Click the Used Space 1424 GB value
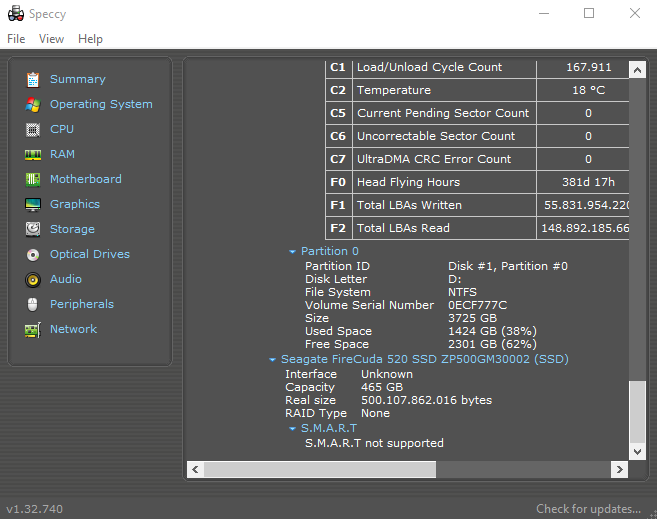This screenshot has width=657, height=519. [492, 331]
